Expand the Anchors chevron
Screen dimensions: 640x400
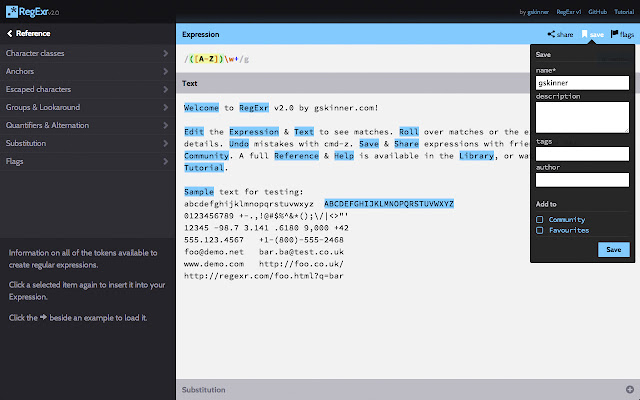(x=165, y=71)
